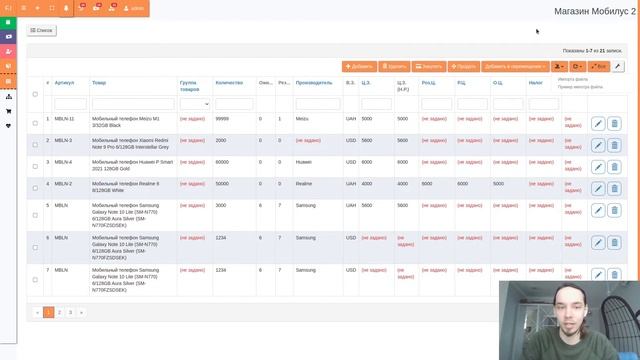This screenshot has width=640, height=360.
Task: Open the shopping cart sidebar icon
Action: (x=8, y=111)
